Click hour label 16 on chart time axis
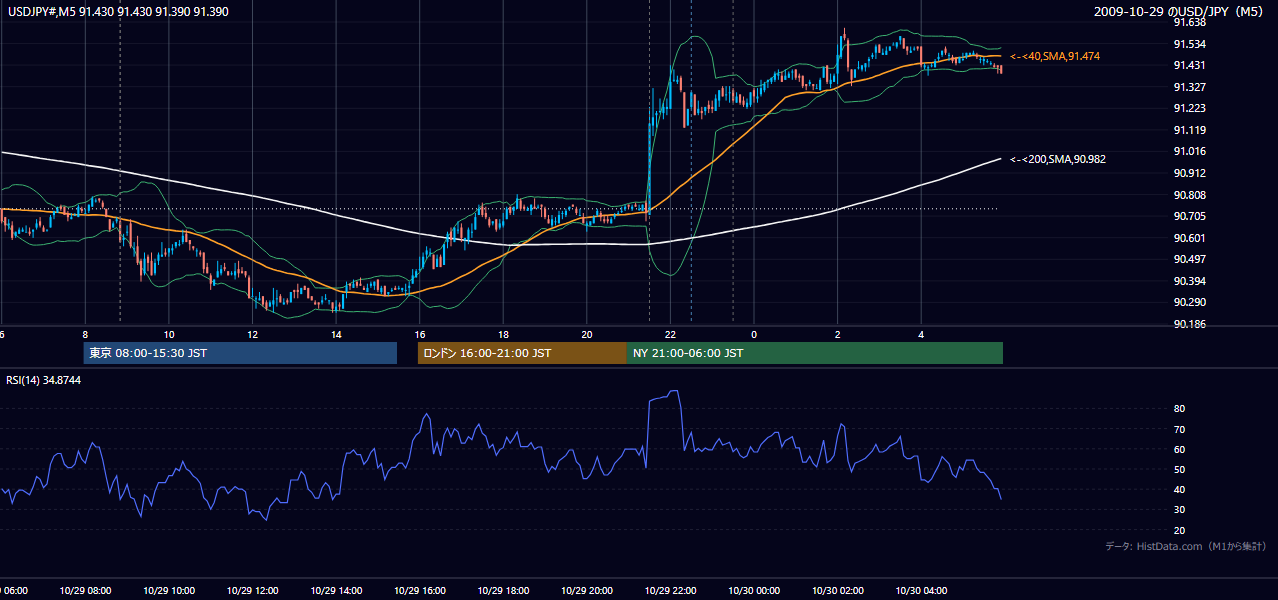This screenshot has width=1278, height=600. [x=420, y=334]
